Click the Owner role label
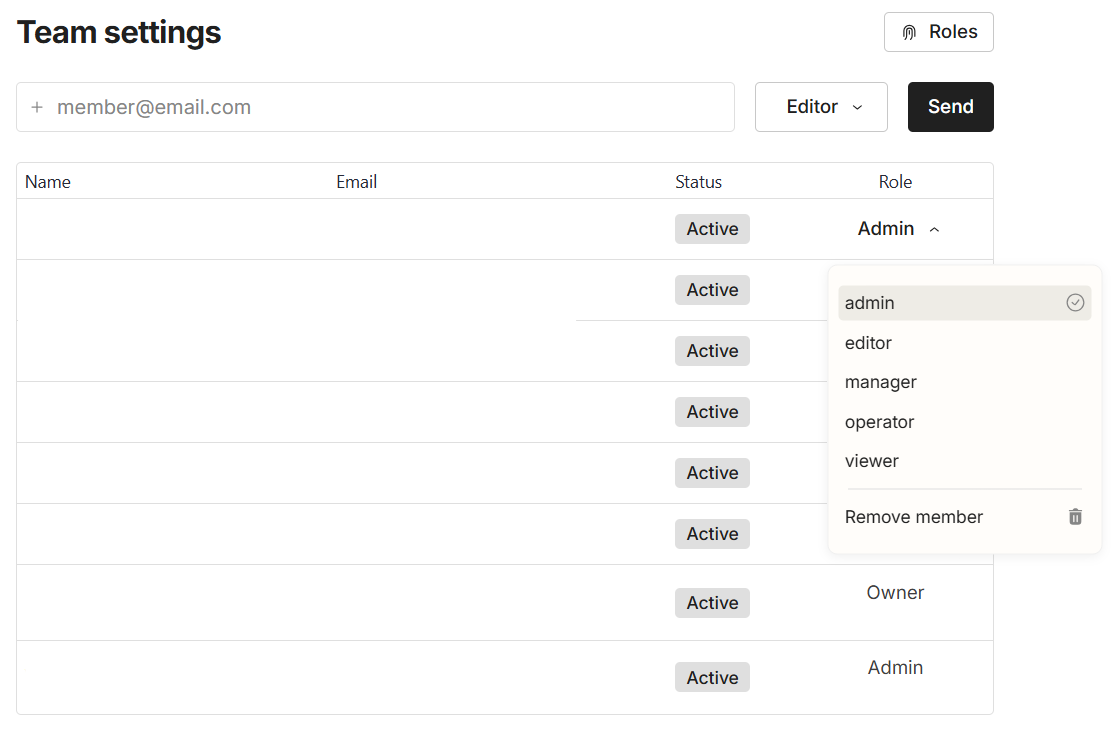 coord(895,592)
